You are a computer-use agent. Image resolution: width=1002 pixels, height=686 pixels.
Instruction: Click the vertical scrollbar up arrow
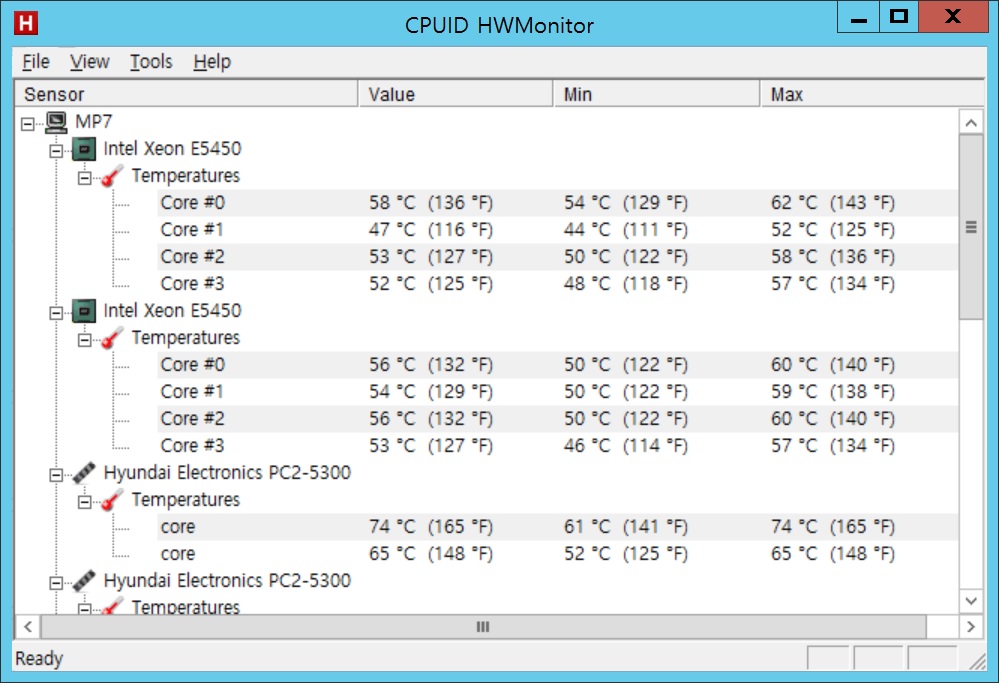click(971, 122)
